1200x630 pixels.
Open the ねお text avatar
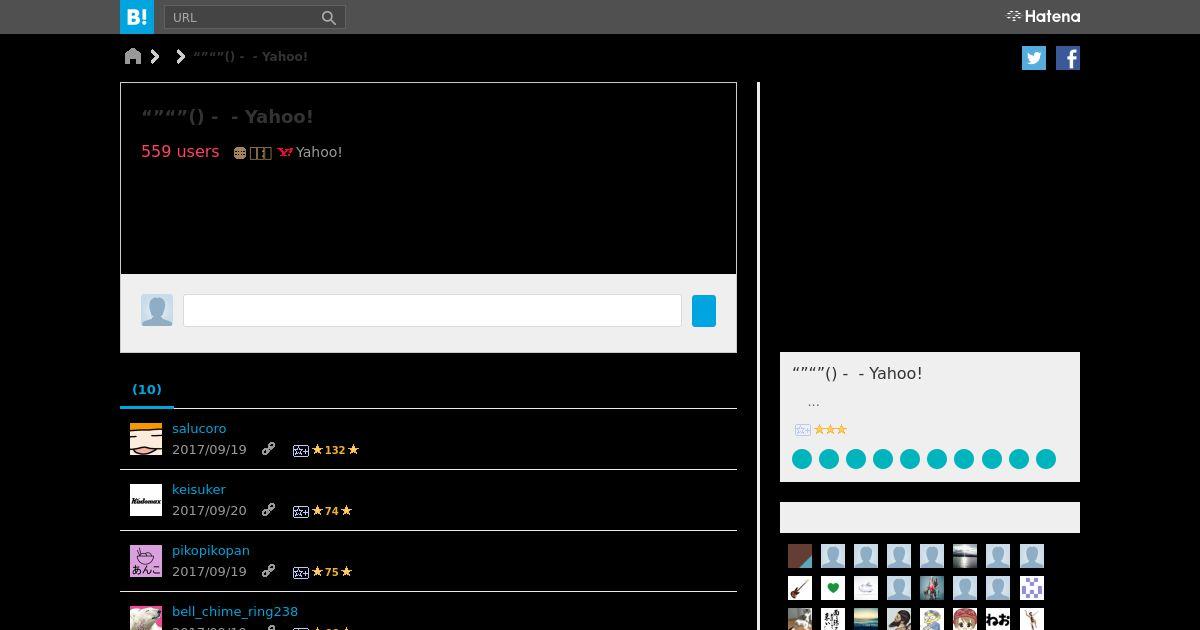pyautogui.click(x=998, y=619)
